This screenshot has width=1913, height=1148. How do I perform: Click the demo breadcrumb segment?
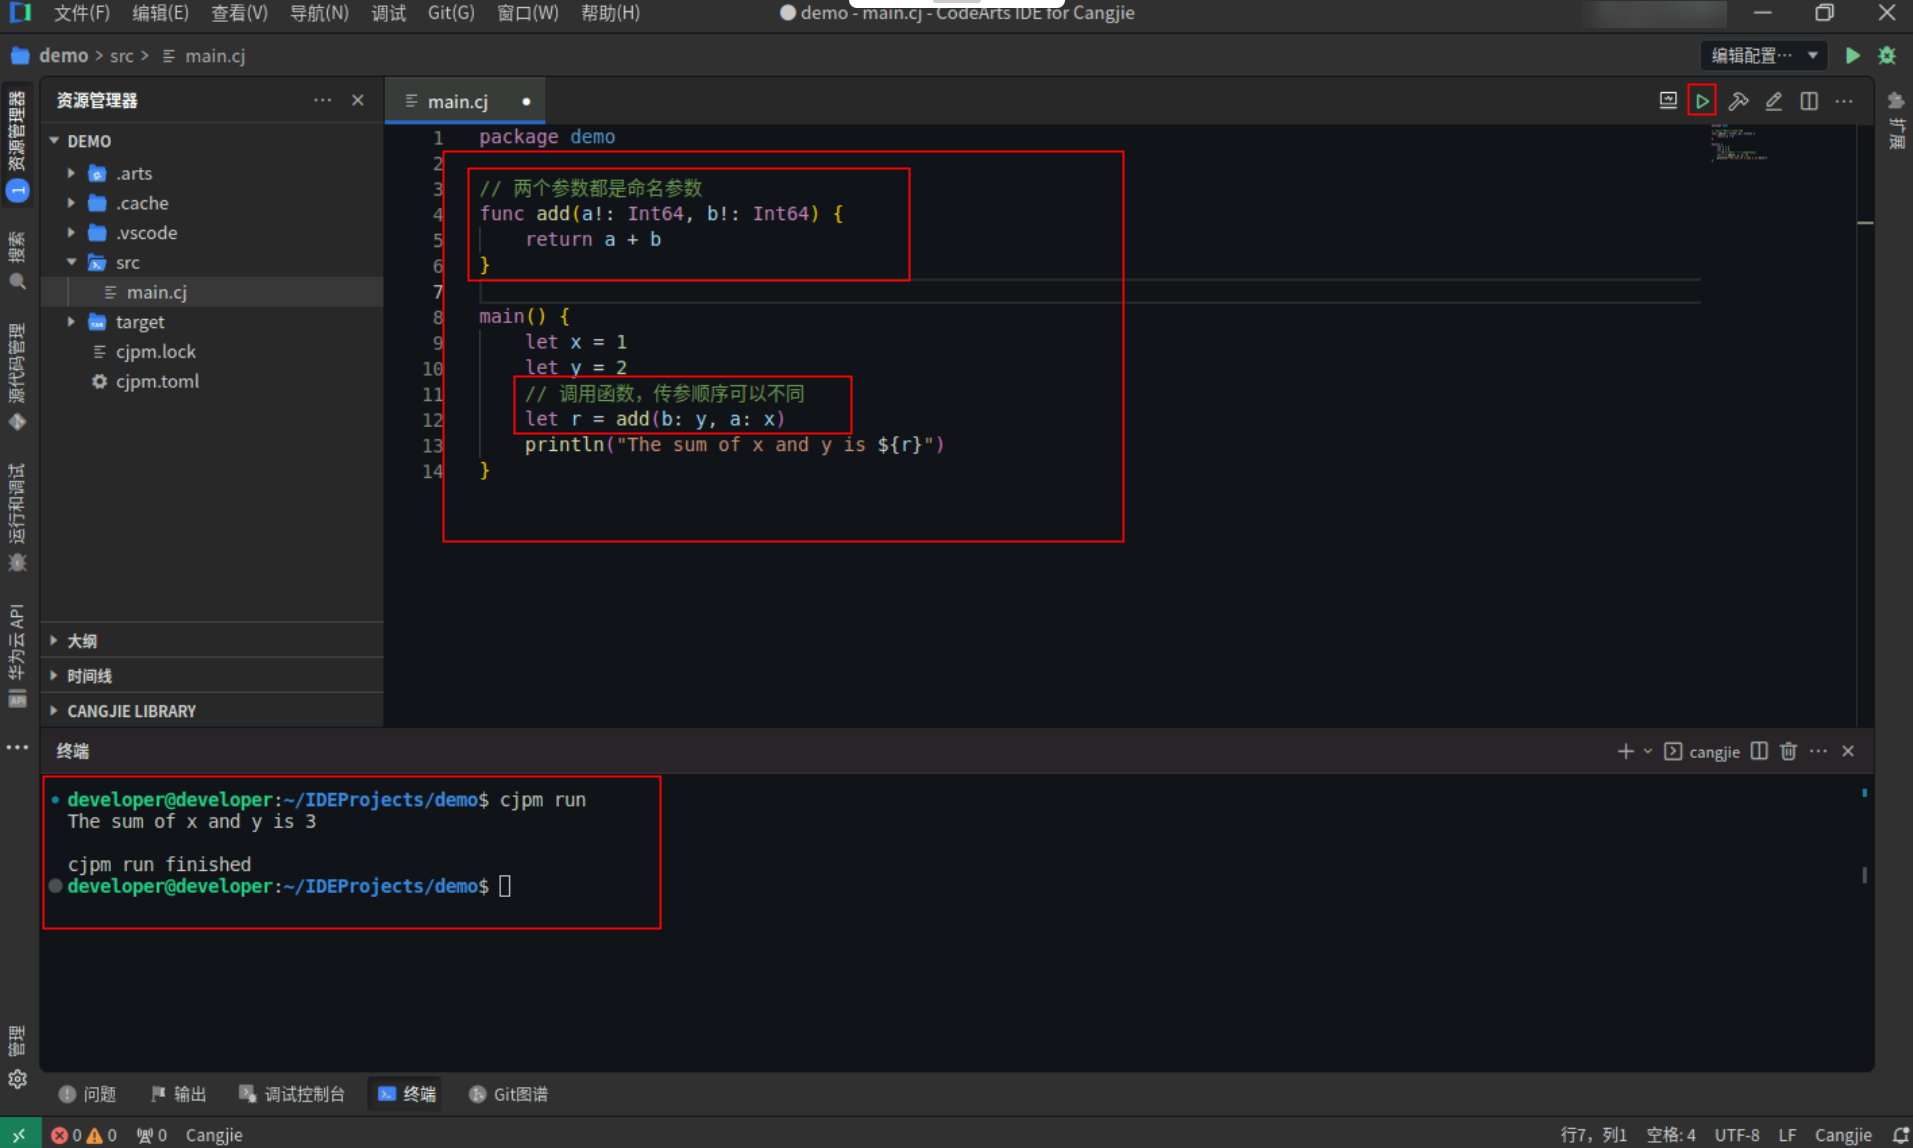coord(63,56)
